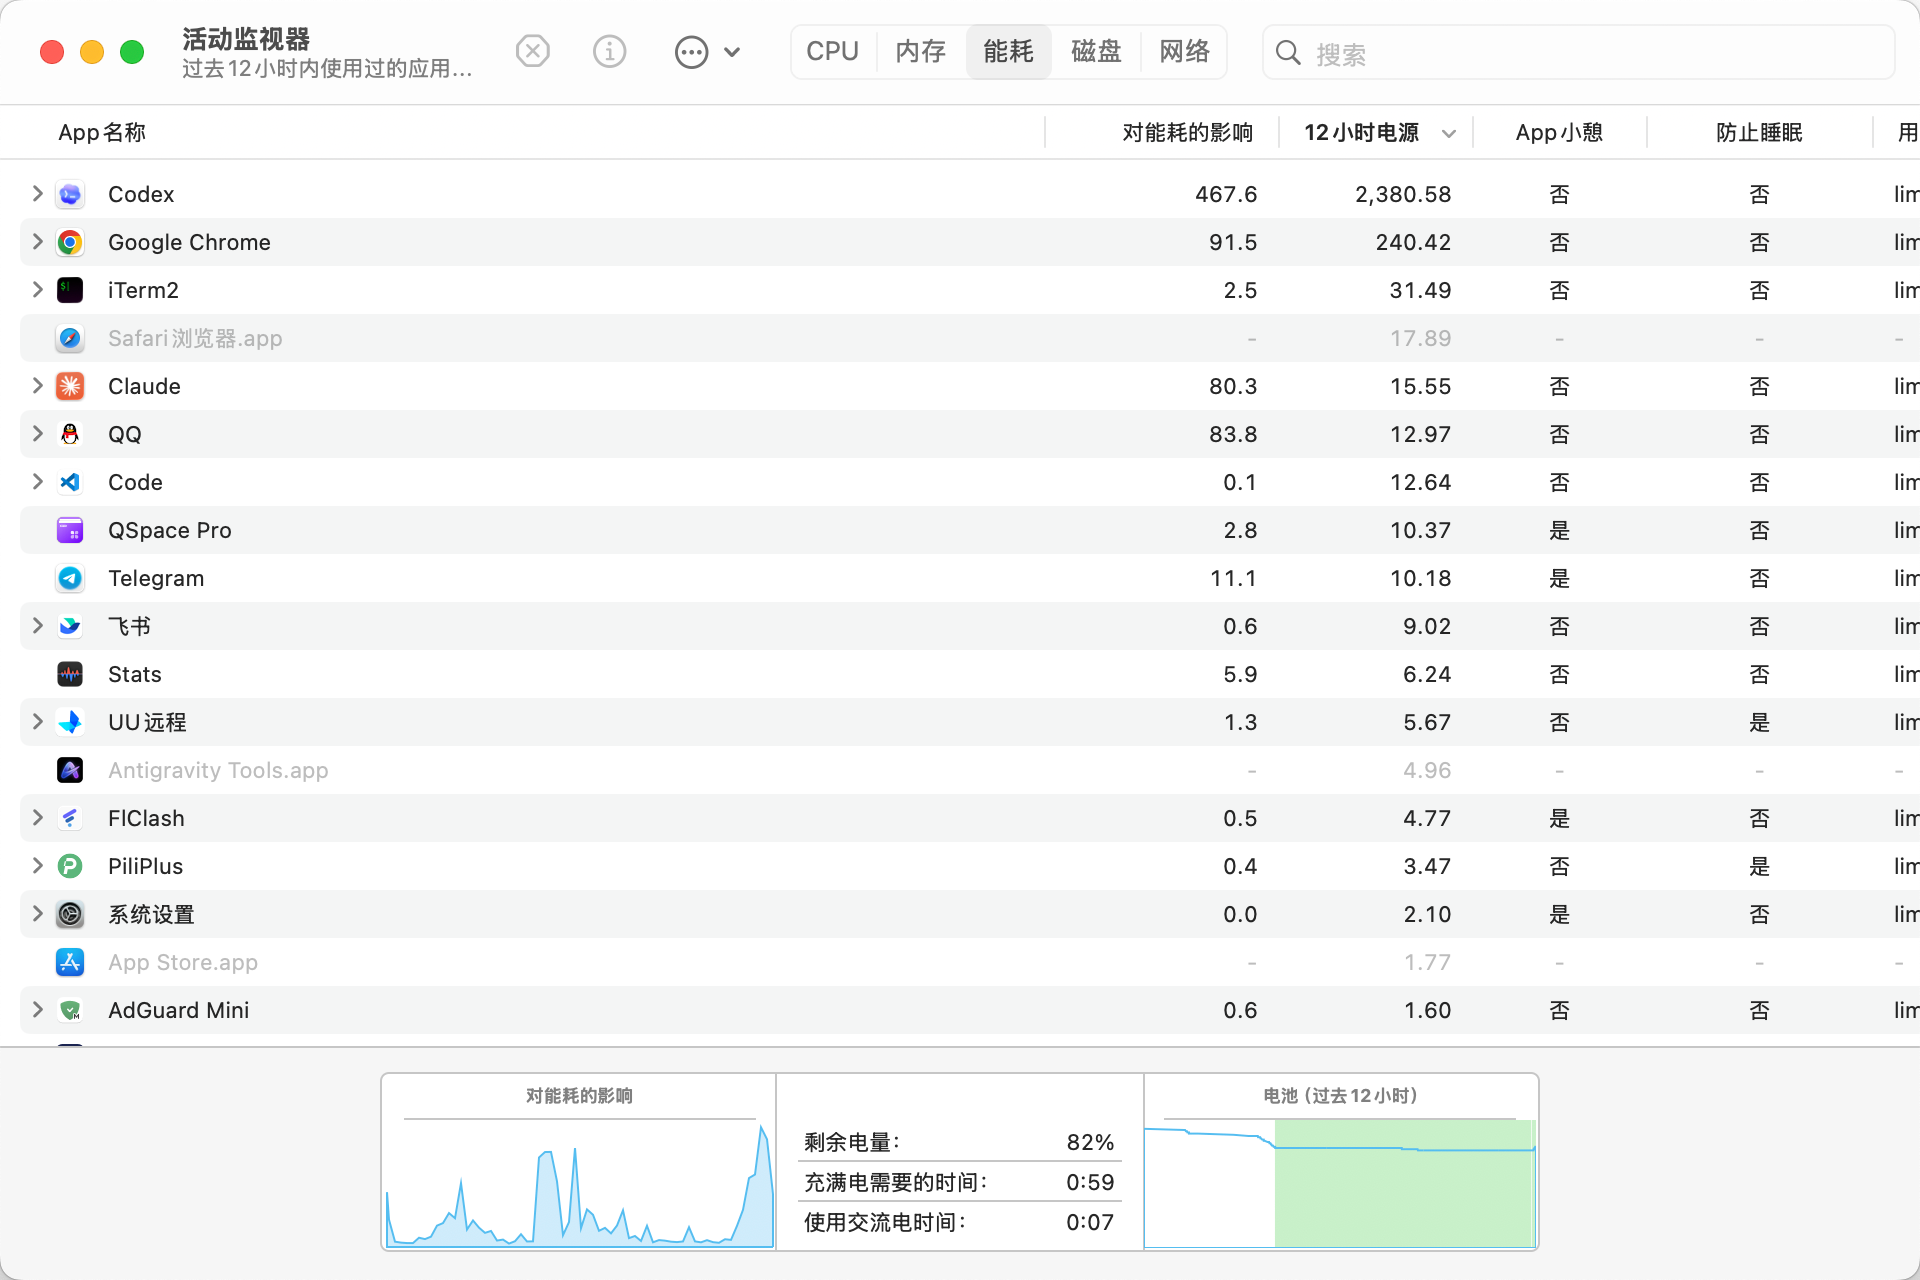The height and width of the screenshot is (1280, 1920).
Task: Select the Safari browser icon row
Action: pyautogui.click(x=970, y=338)
